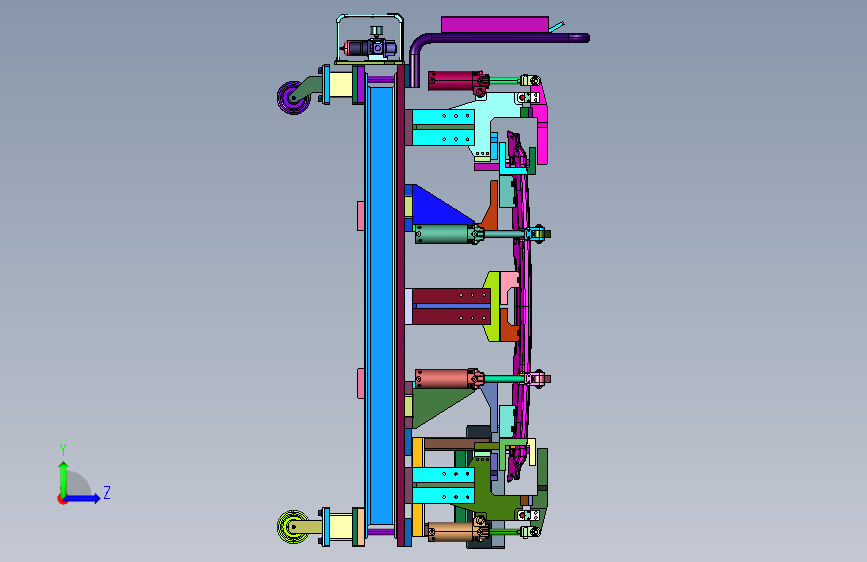Screen dimensions: 867x562
Task: Select the motor inside the top cage
Action: 370,48
